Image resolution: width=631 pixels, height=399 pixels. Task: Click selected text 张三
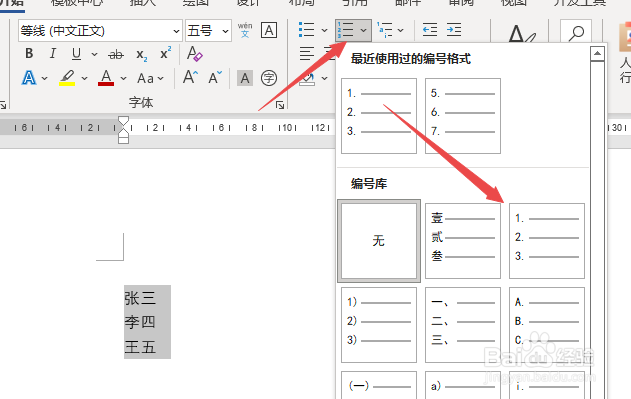pos(140,298)
